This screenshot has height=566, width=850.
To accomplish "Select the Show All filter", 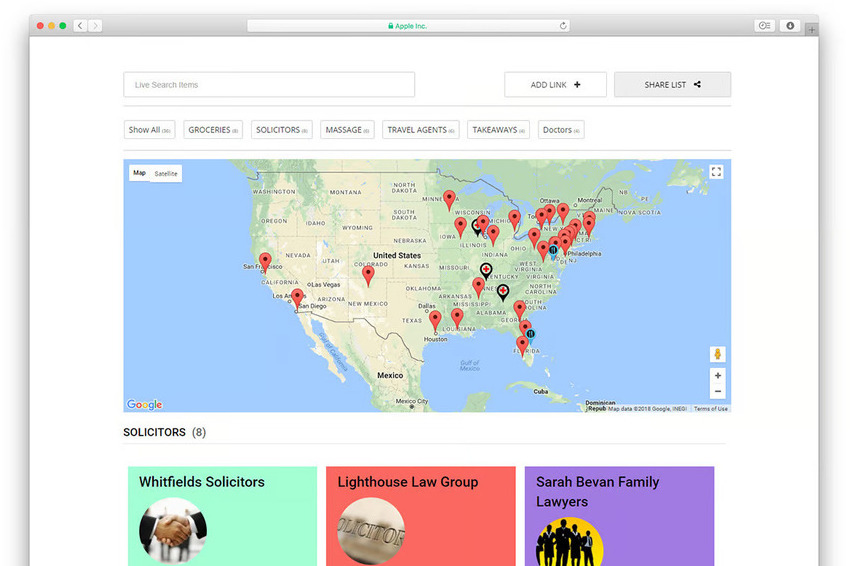I will pos(149,130).
